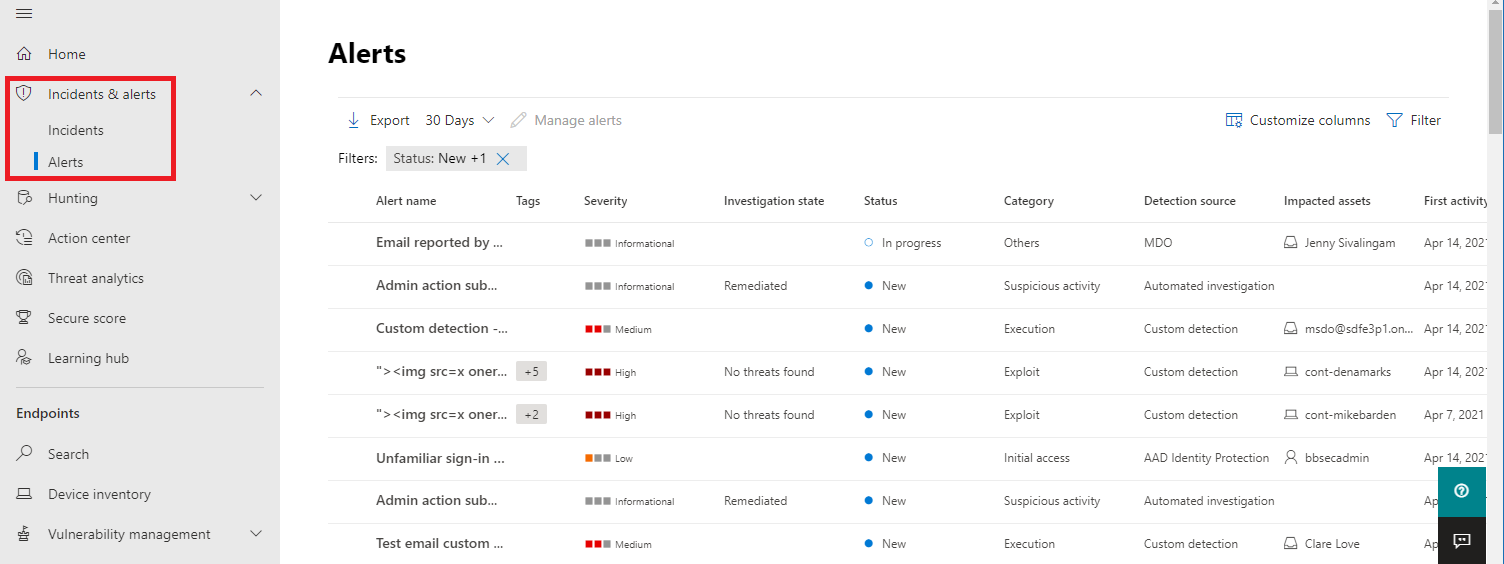The width and height of the screenshot is (1504, 564).
Task: Click Sort by Tags column header
Action: [528, 201]
